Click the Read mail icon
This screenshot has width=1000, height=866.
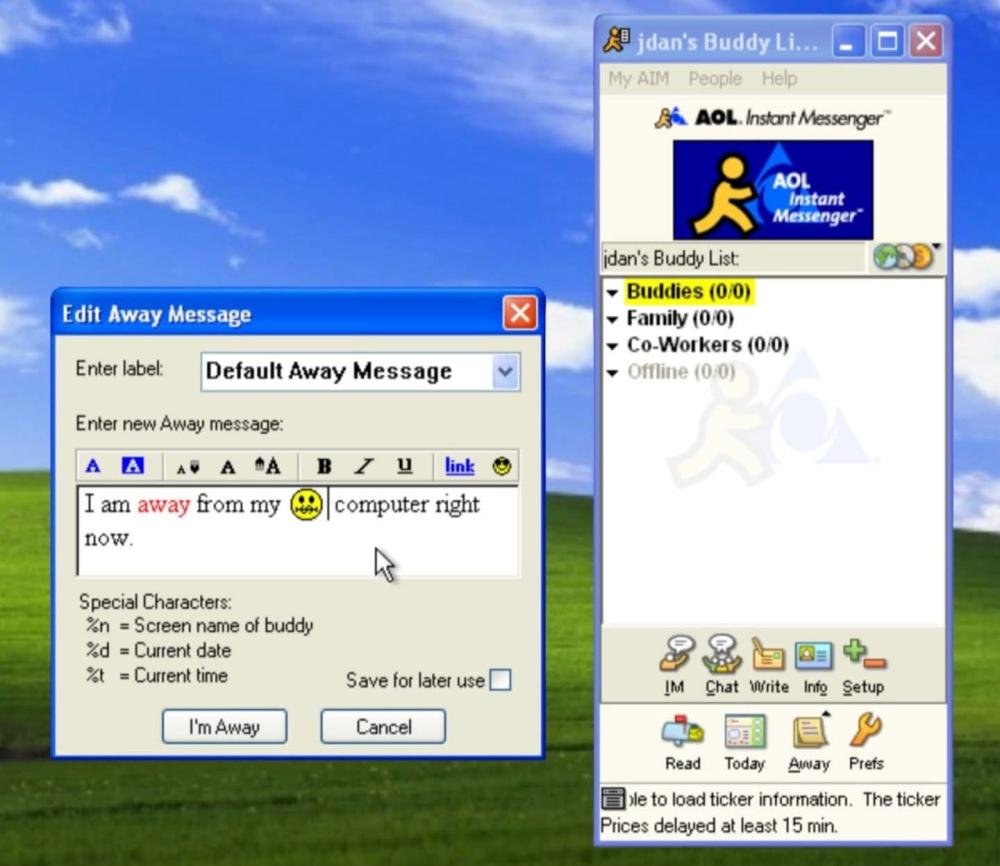pos(682,733)
